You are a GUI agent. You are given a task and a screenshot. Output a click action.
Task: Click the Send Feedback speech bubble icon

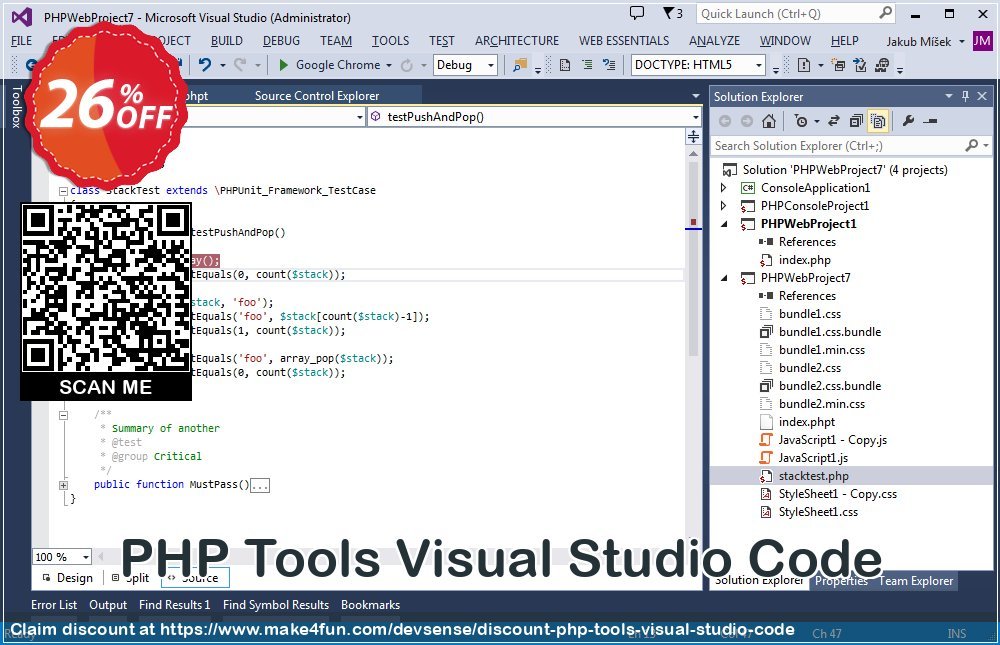(636, 13)
